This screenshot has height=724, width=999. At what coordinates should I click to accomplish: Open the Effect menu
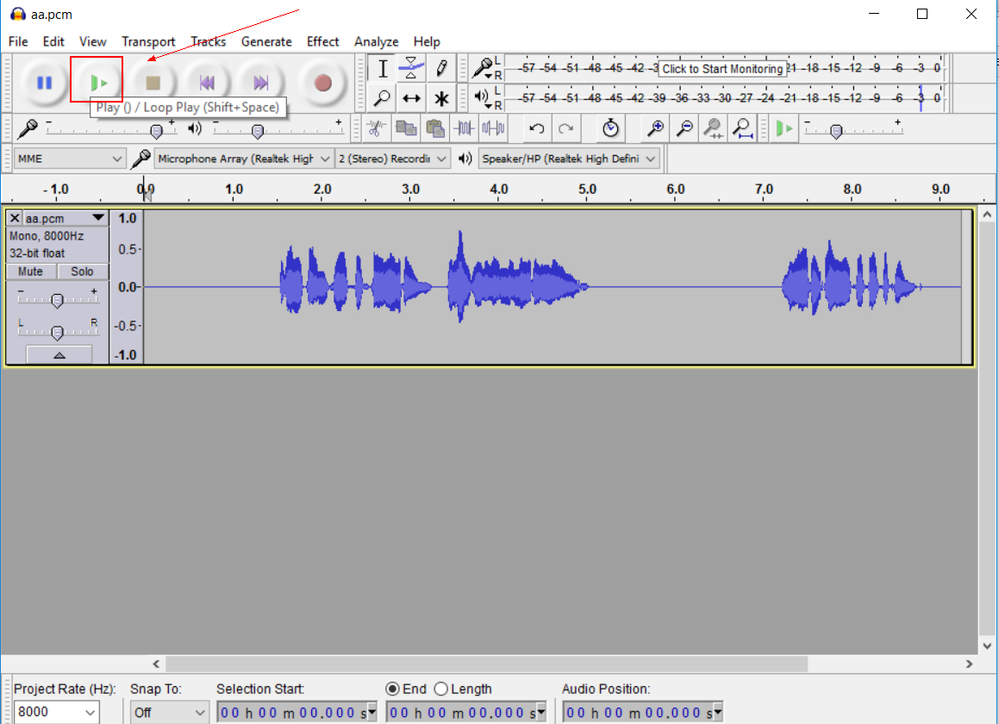(322, 41)
